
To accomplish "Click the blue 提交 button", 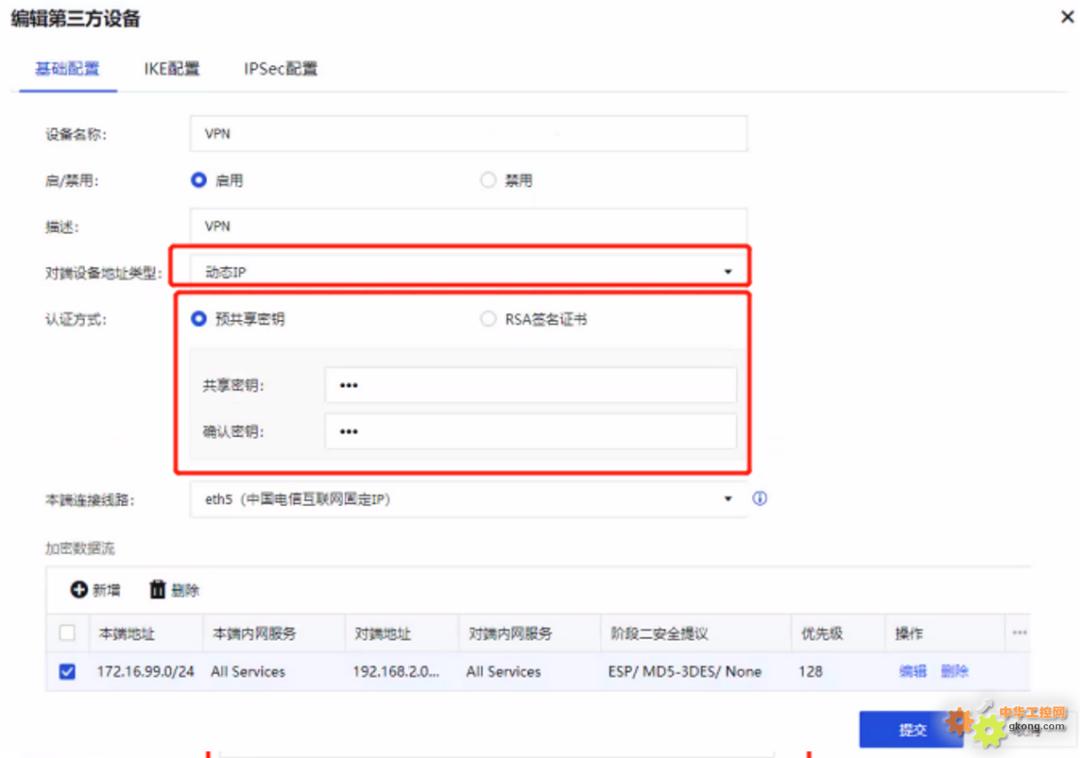I will coord(912,729).
